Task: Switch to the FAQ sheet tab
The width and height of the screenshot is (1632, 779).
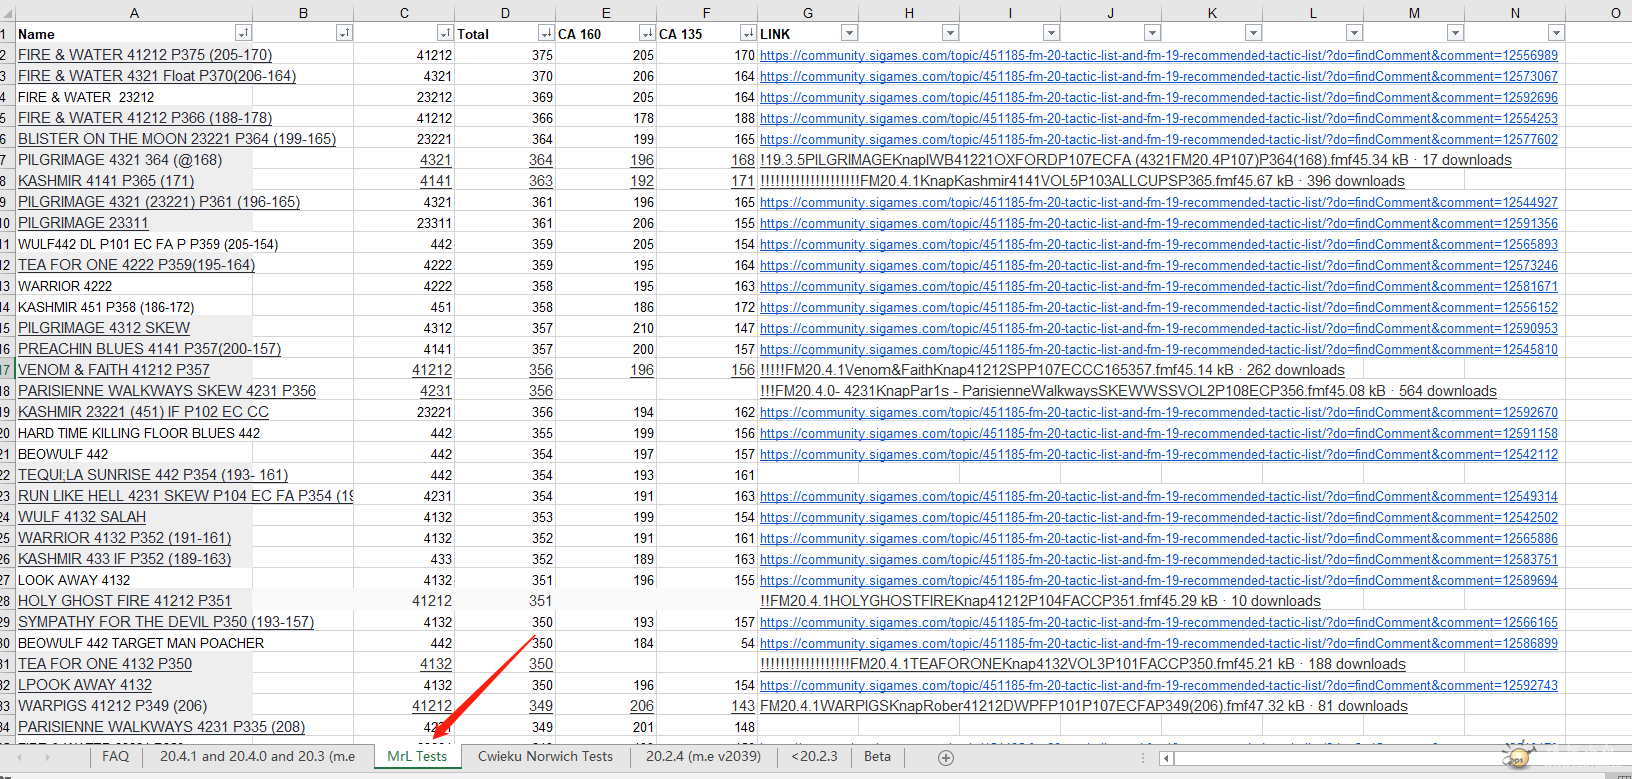Action: tap(115, 757)
